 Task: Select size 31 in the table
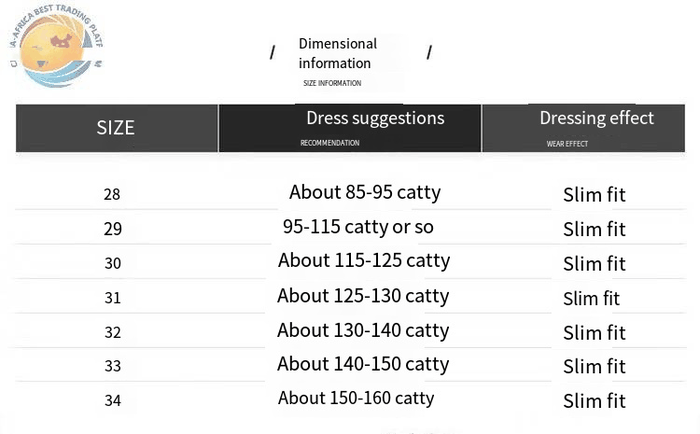[x=112, y=298]
